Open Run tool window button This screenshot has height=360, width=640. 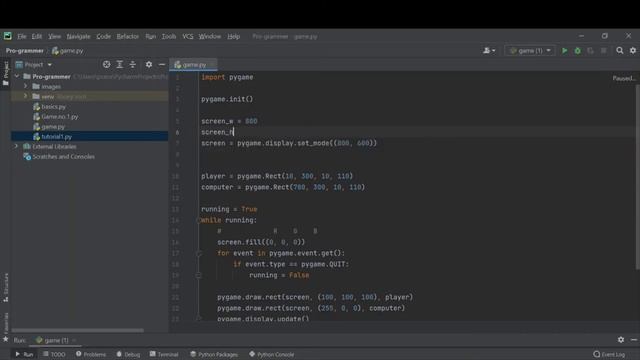(24, 354)
